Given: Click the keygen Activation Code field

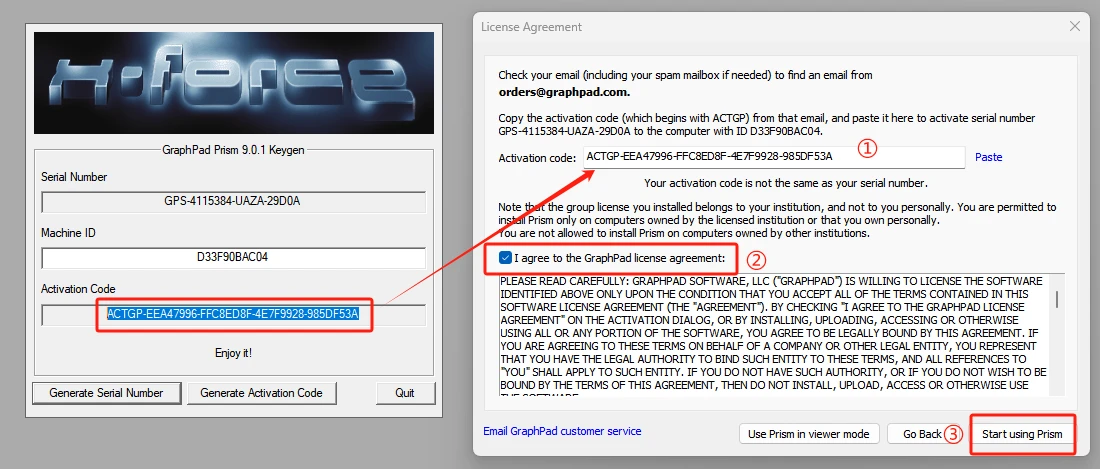Looking at the screenshot, I should point(234,314).
